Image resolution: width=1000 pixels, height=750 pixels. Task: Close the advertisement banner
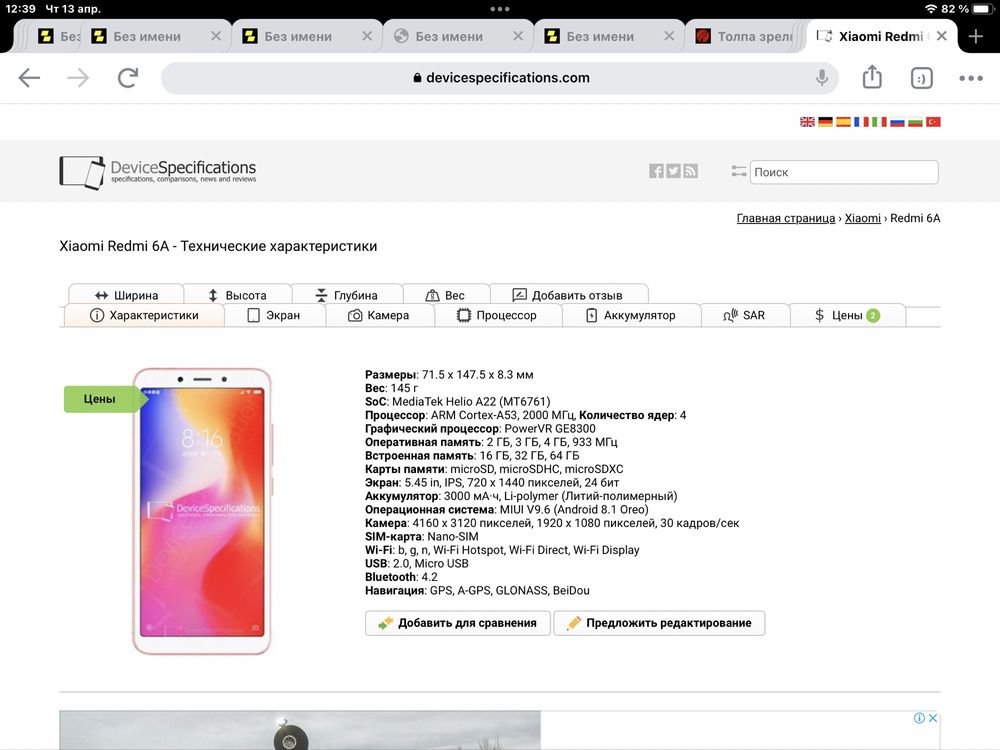[x=932, y=718]
